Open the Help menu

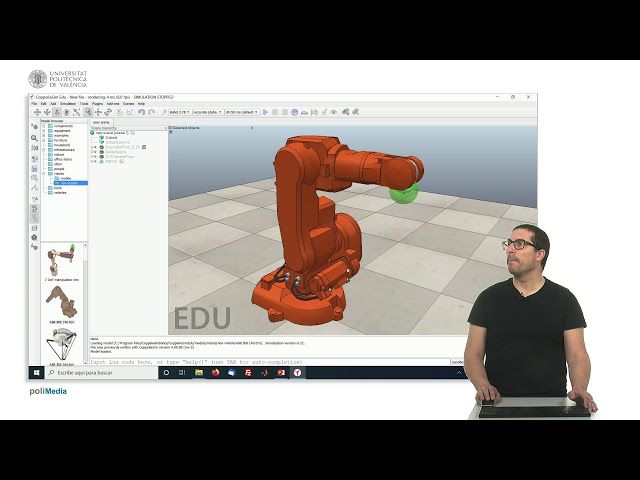(141, 104)
